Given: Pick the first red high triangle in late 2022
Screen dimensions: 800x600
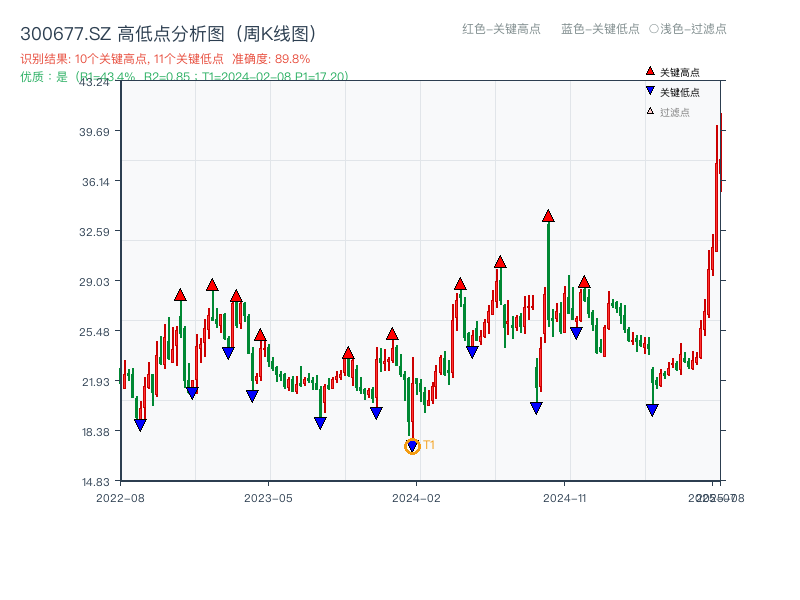Looking at the screenshot, I should pos(180,295).
